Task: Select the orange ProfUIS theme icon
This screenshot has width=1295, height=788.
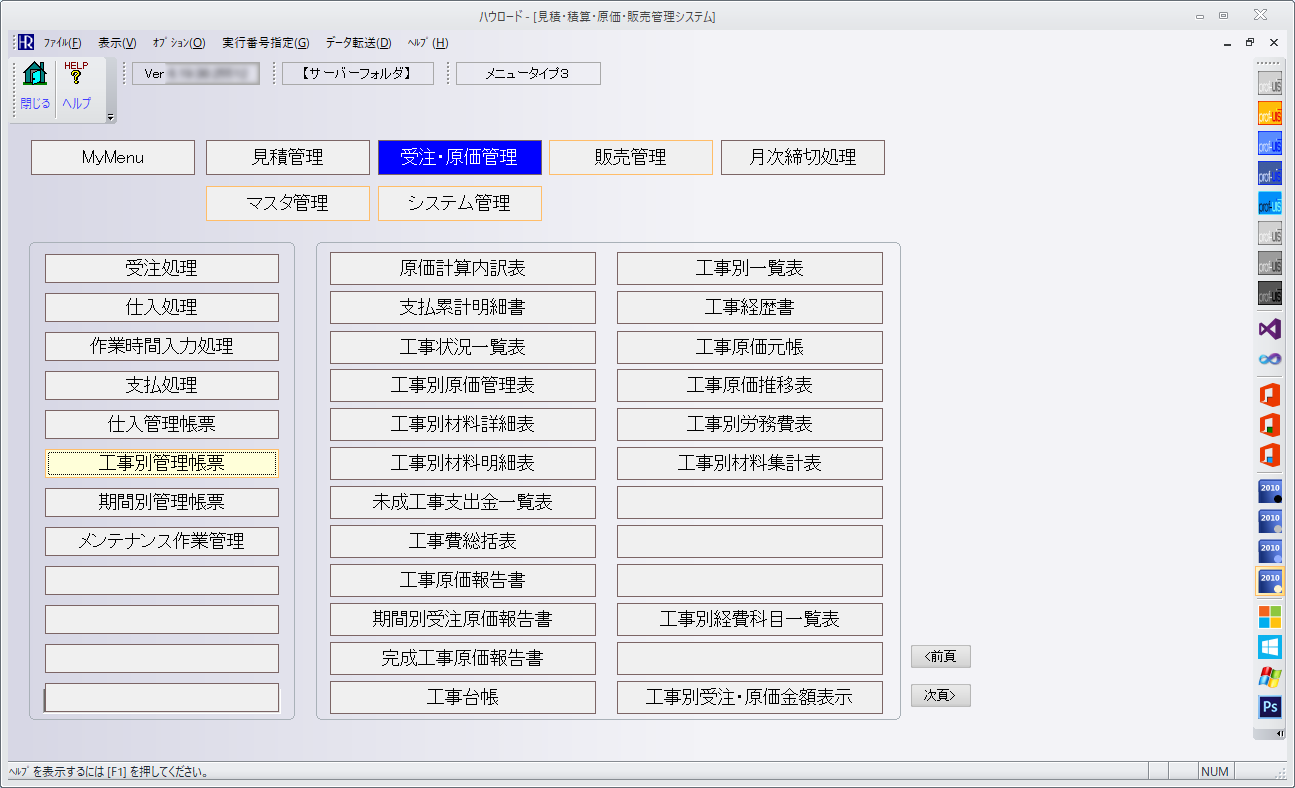Action: coord(1269,113)
